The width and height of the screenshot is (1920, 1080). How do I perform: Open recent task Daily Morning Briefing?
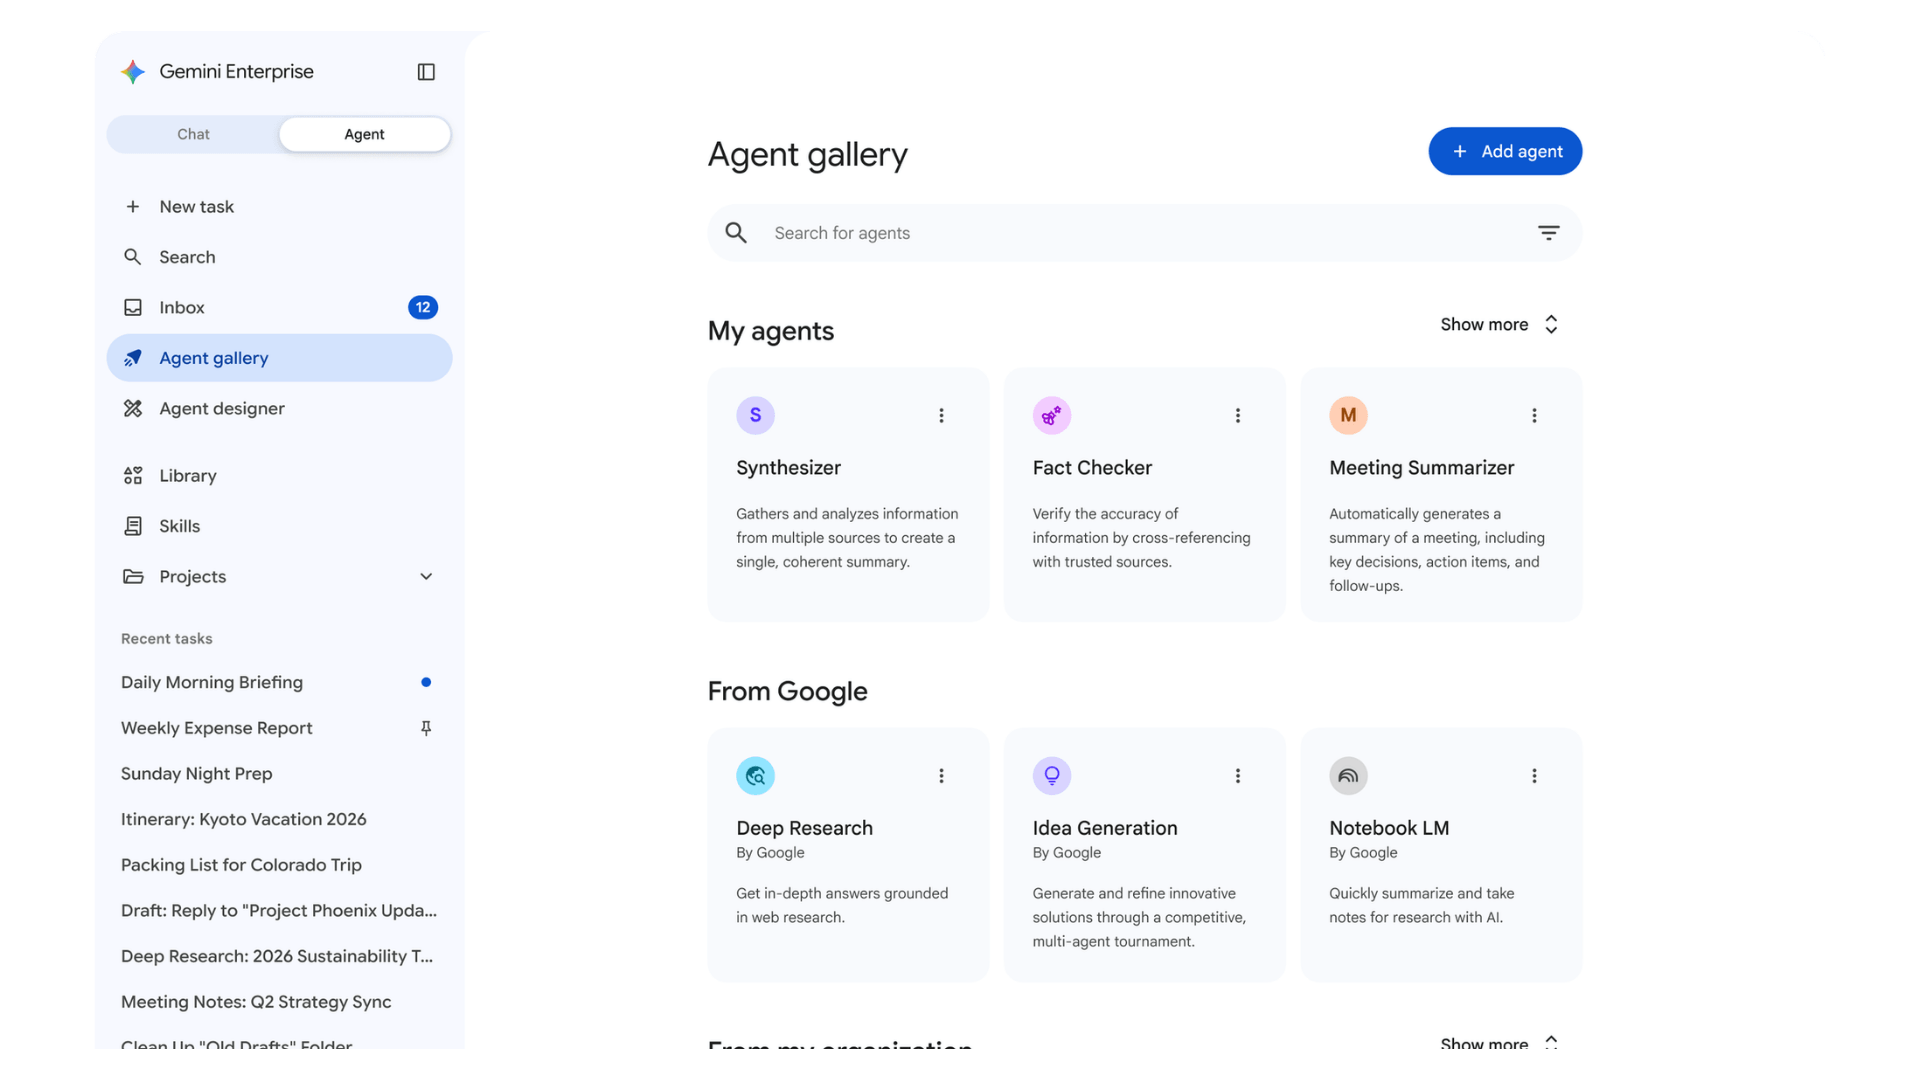coord(212,682)
